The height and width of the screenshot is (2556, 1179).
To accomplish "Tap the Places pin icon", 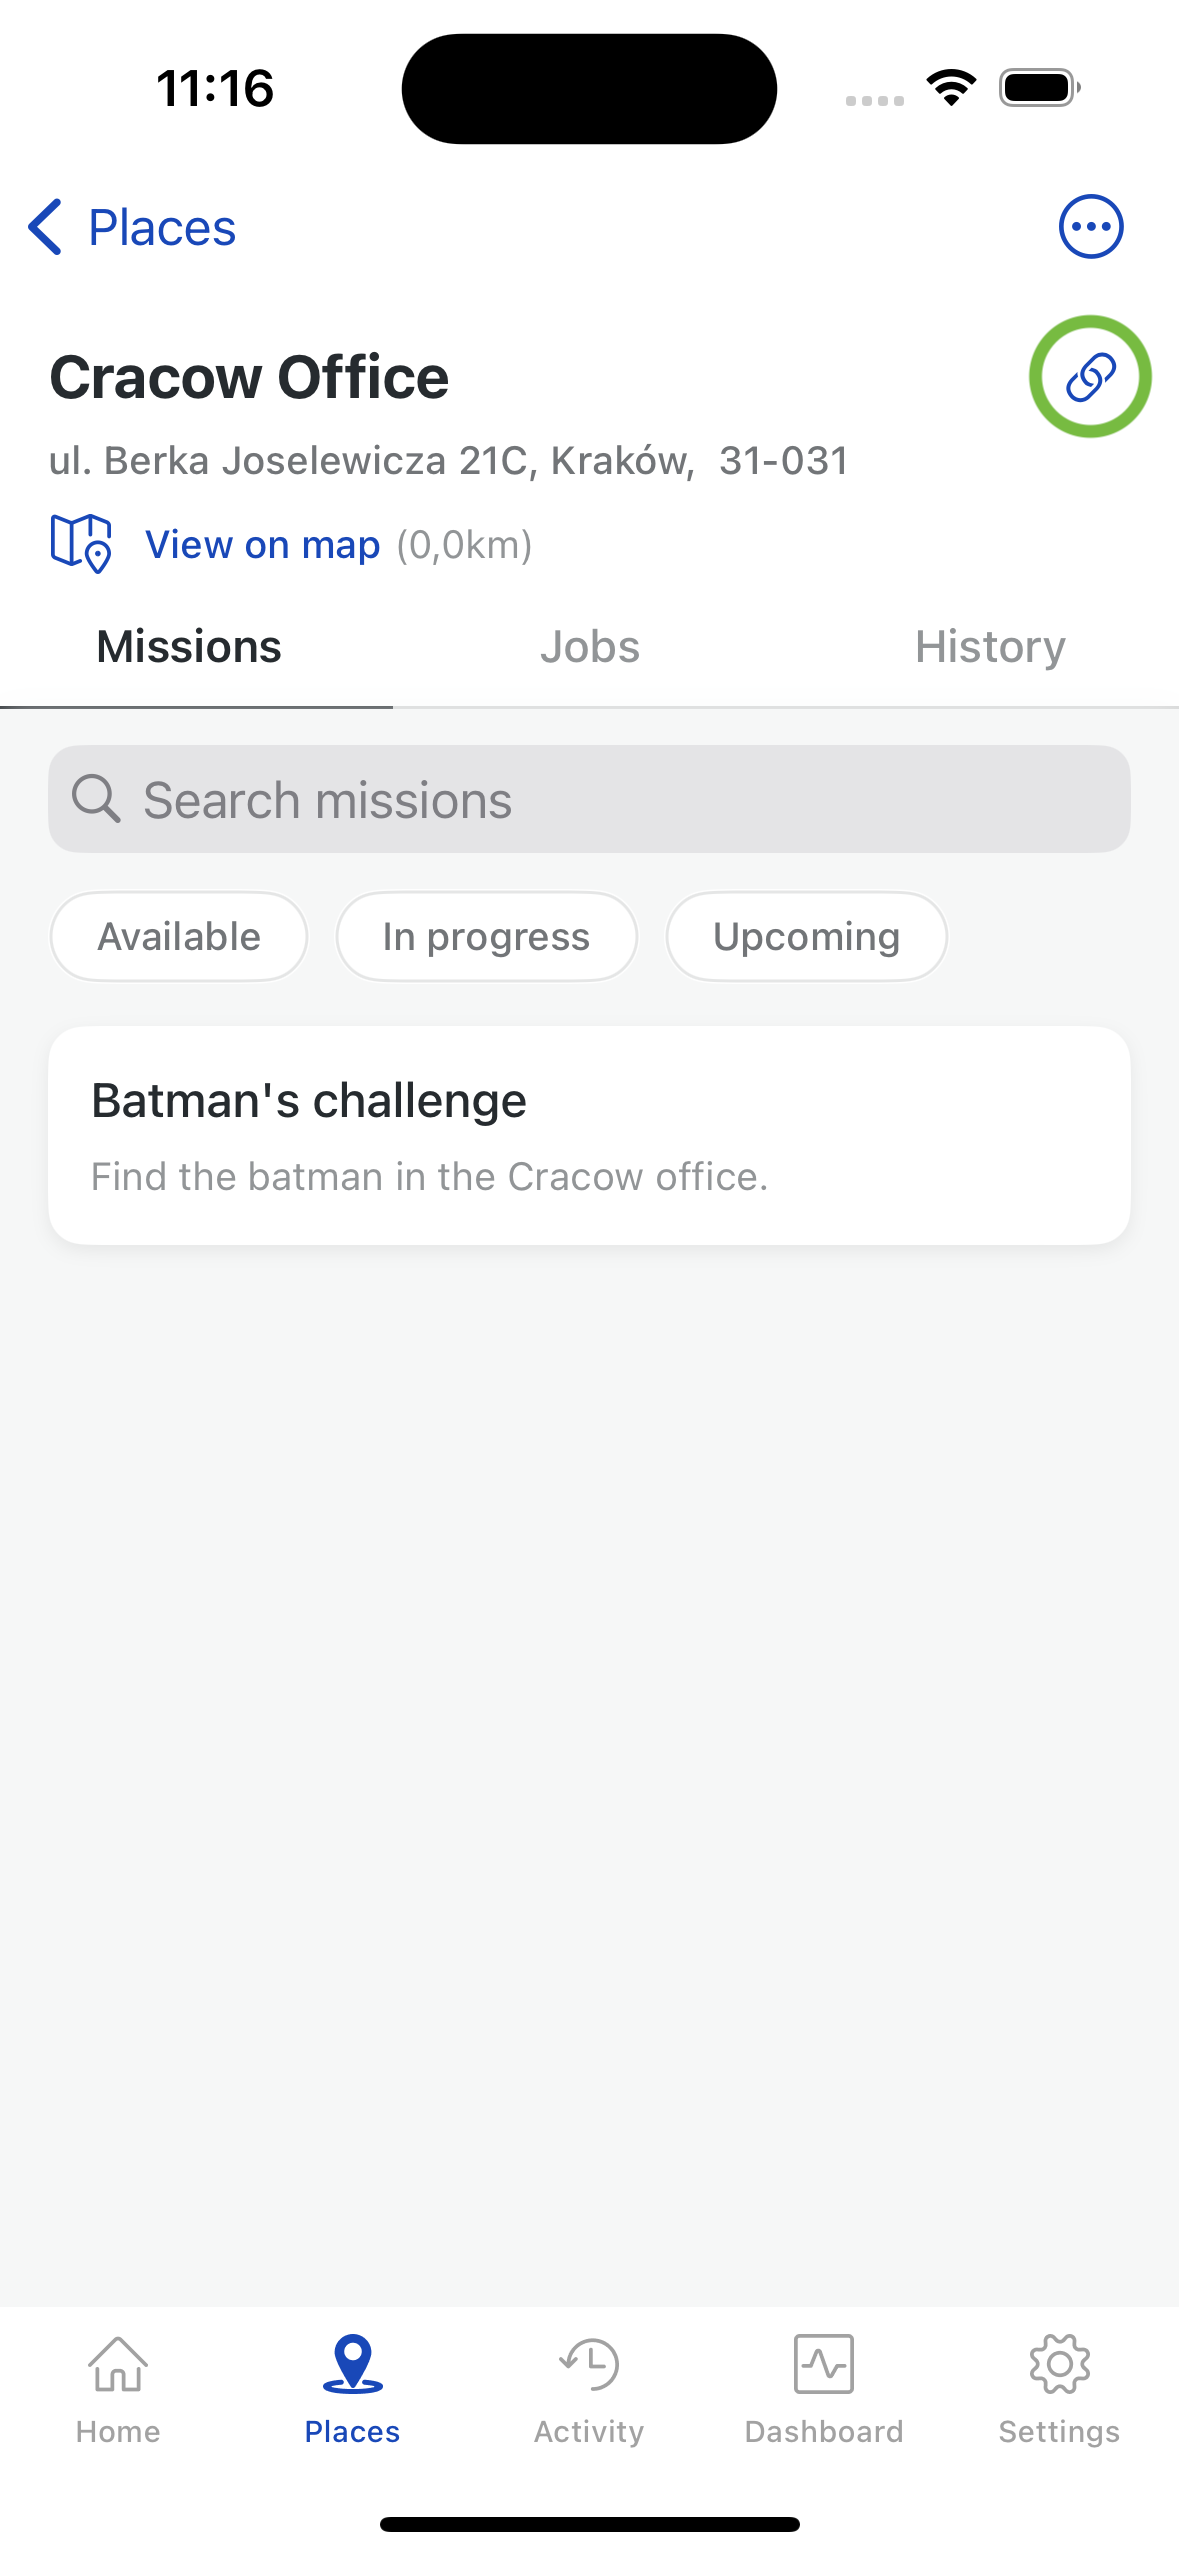I will 353,2364.
